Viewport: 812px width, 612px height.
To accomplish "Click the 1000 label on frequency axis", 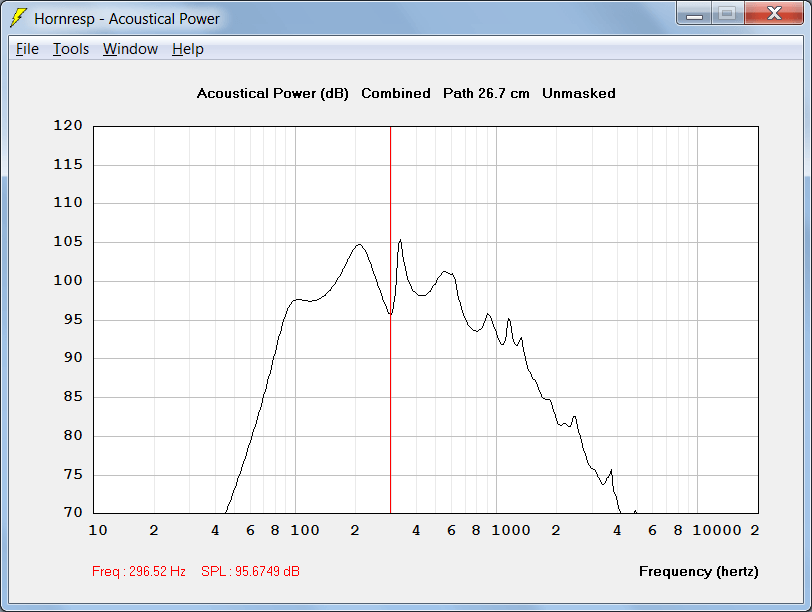I will [x=511, y=531].
